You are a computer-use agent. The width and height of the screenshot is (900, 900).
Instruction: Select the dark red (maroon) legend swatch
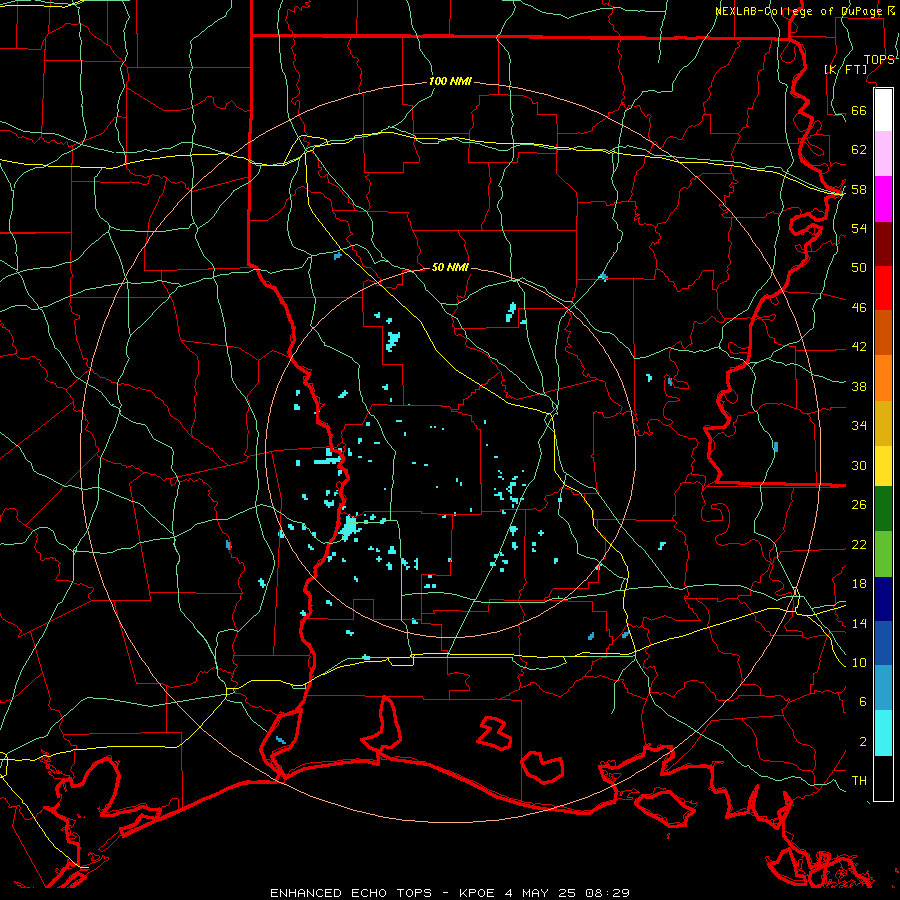pyautogui.click(x=883, y=244)
